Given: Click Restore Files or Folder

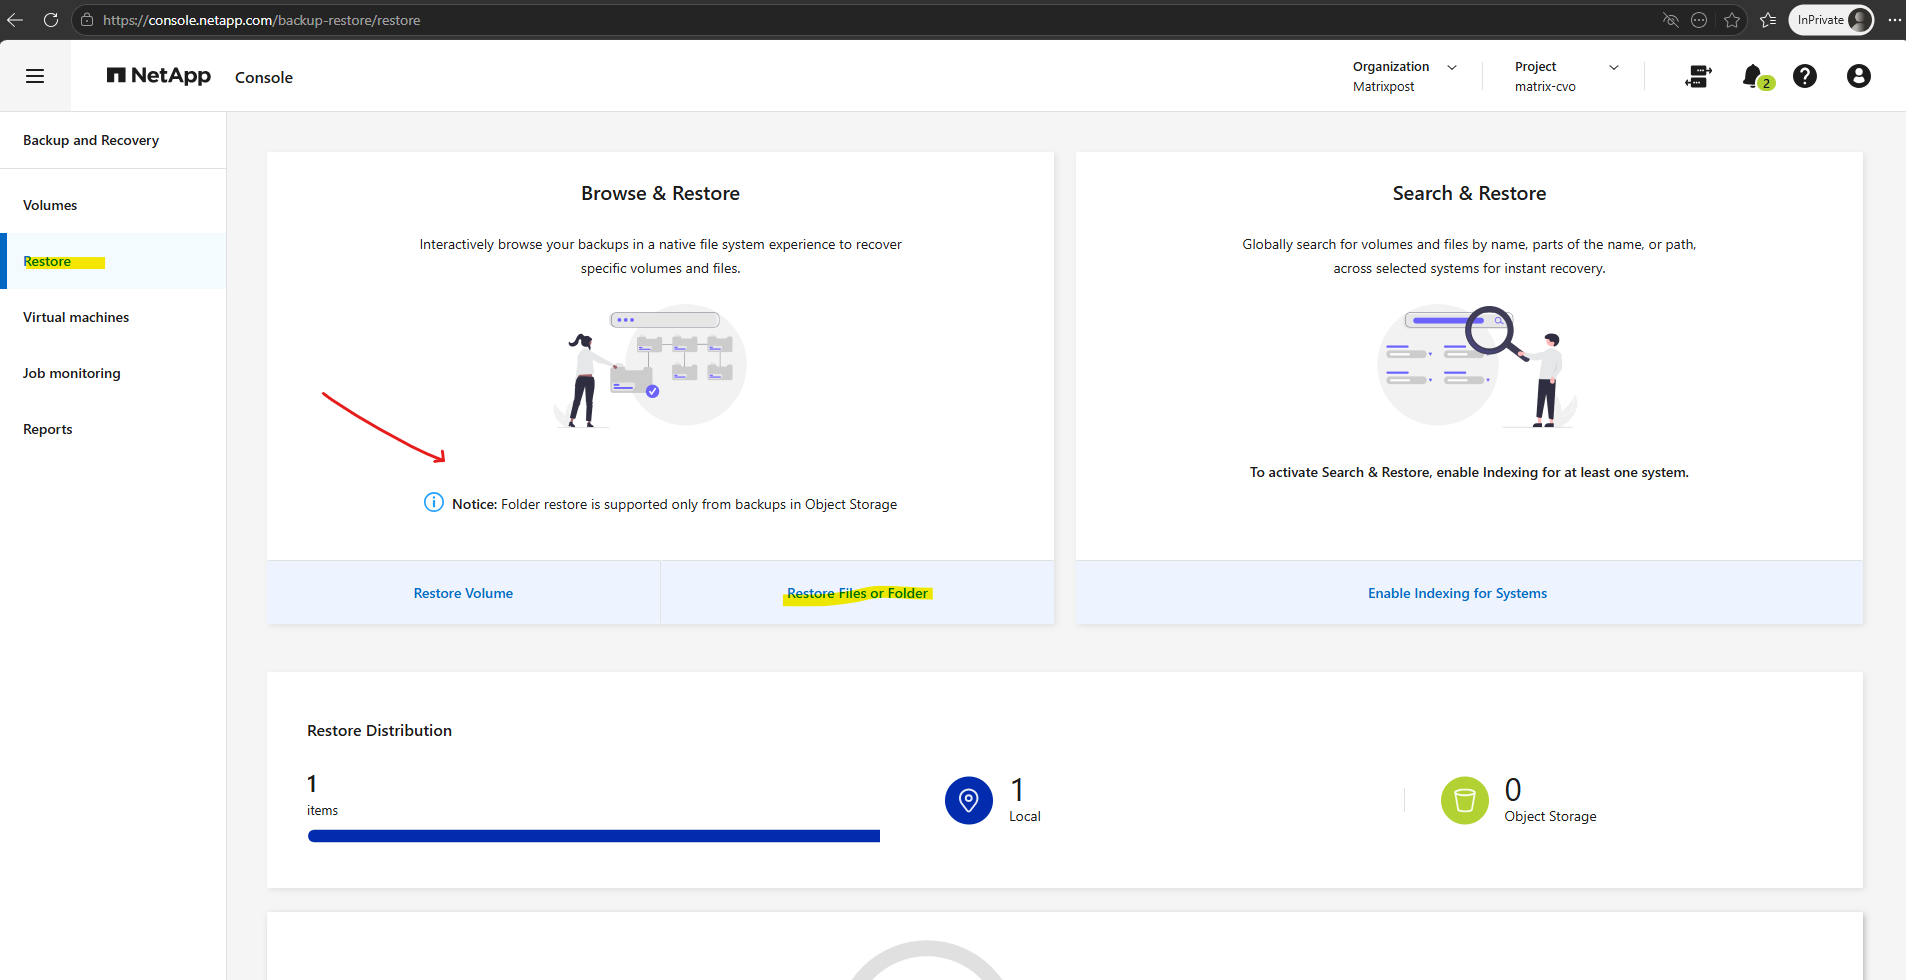Looking at the screenshot, I should [858, 593].
